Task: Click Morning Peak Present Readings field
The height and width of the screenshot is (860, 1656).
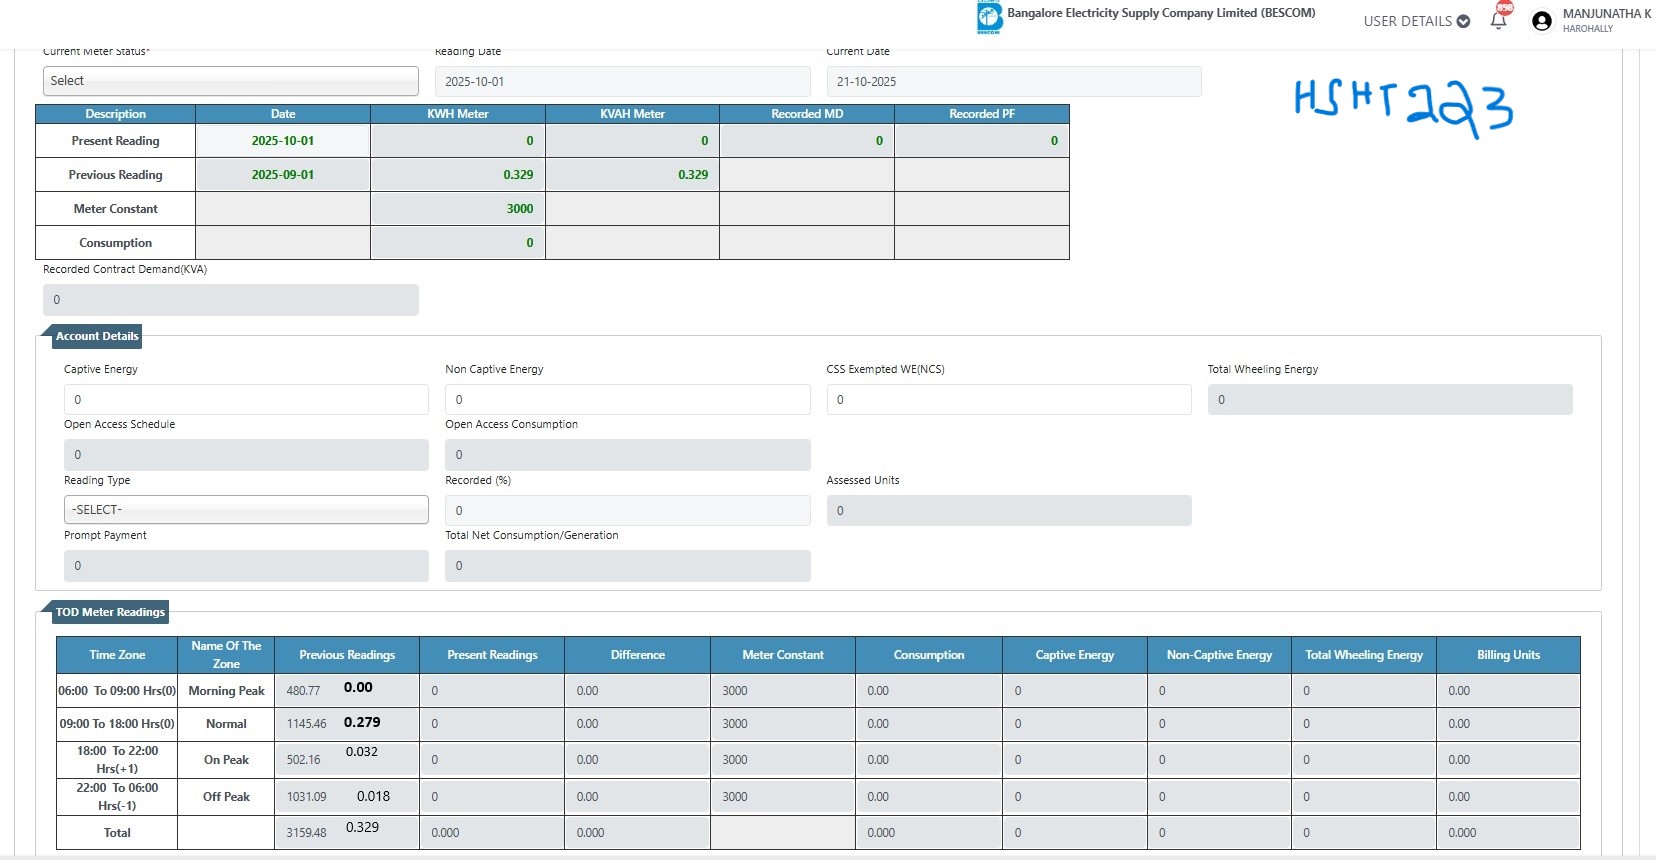Action: [492, 691]
